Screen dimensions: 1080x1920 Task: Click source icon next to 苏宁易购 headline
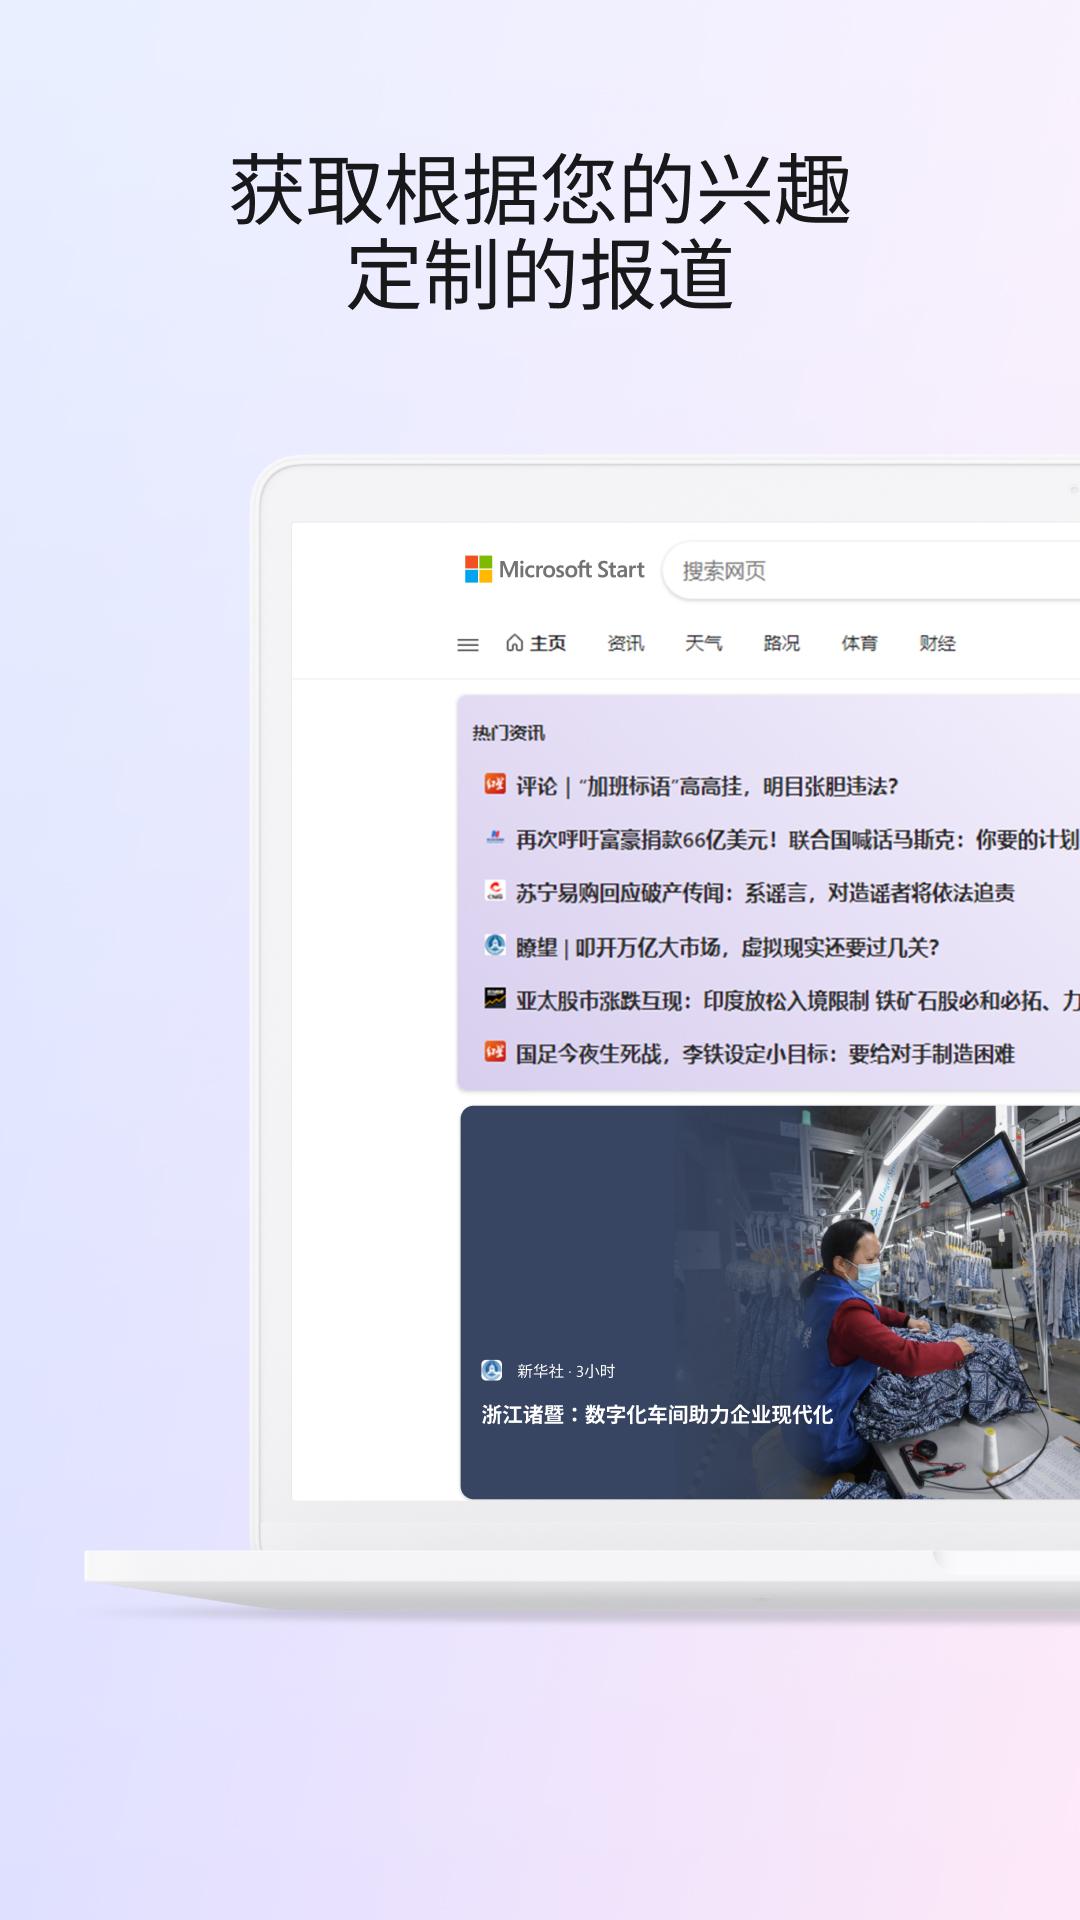pos(495,890)
